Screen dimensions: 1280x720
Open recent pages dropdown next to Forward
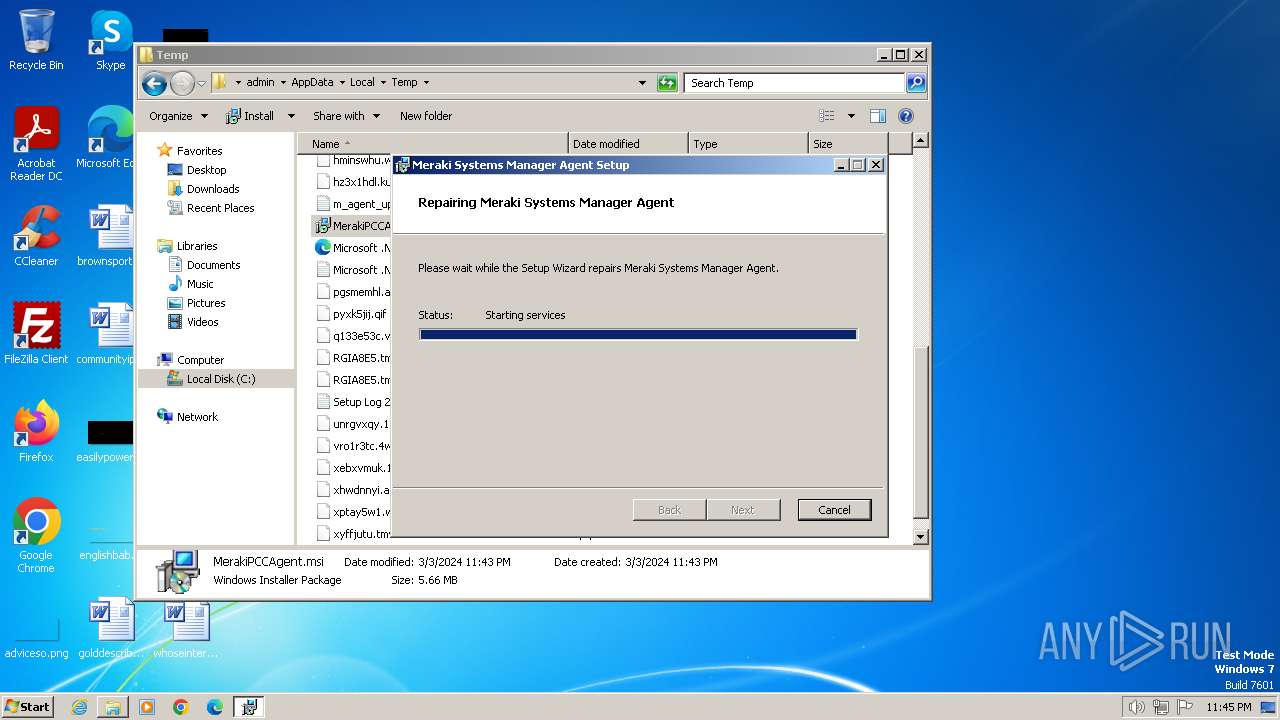pyautogui.click(x=202, y=83)
